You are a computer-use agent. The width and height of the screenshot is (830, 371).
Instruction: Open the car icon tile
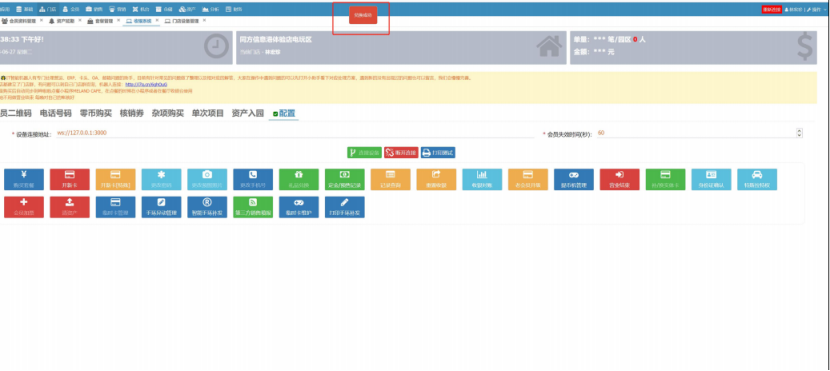pyautogui.click(x=757, y=179)
